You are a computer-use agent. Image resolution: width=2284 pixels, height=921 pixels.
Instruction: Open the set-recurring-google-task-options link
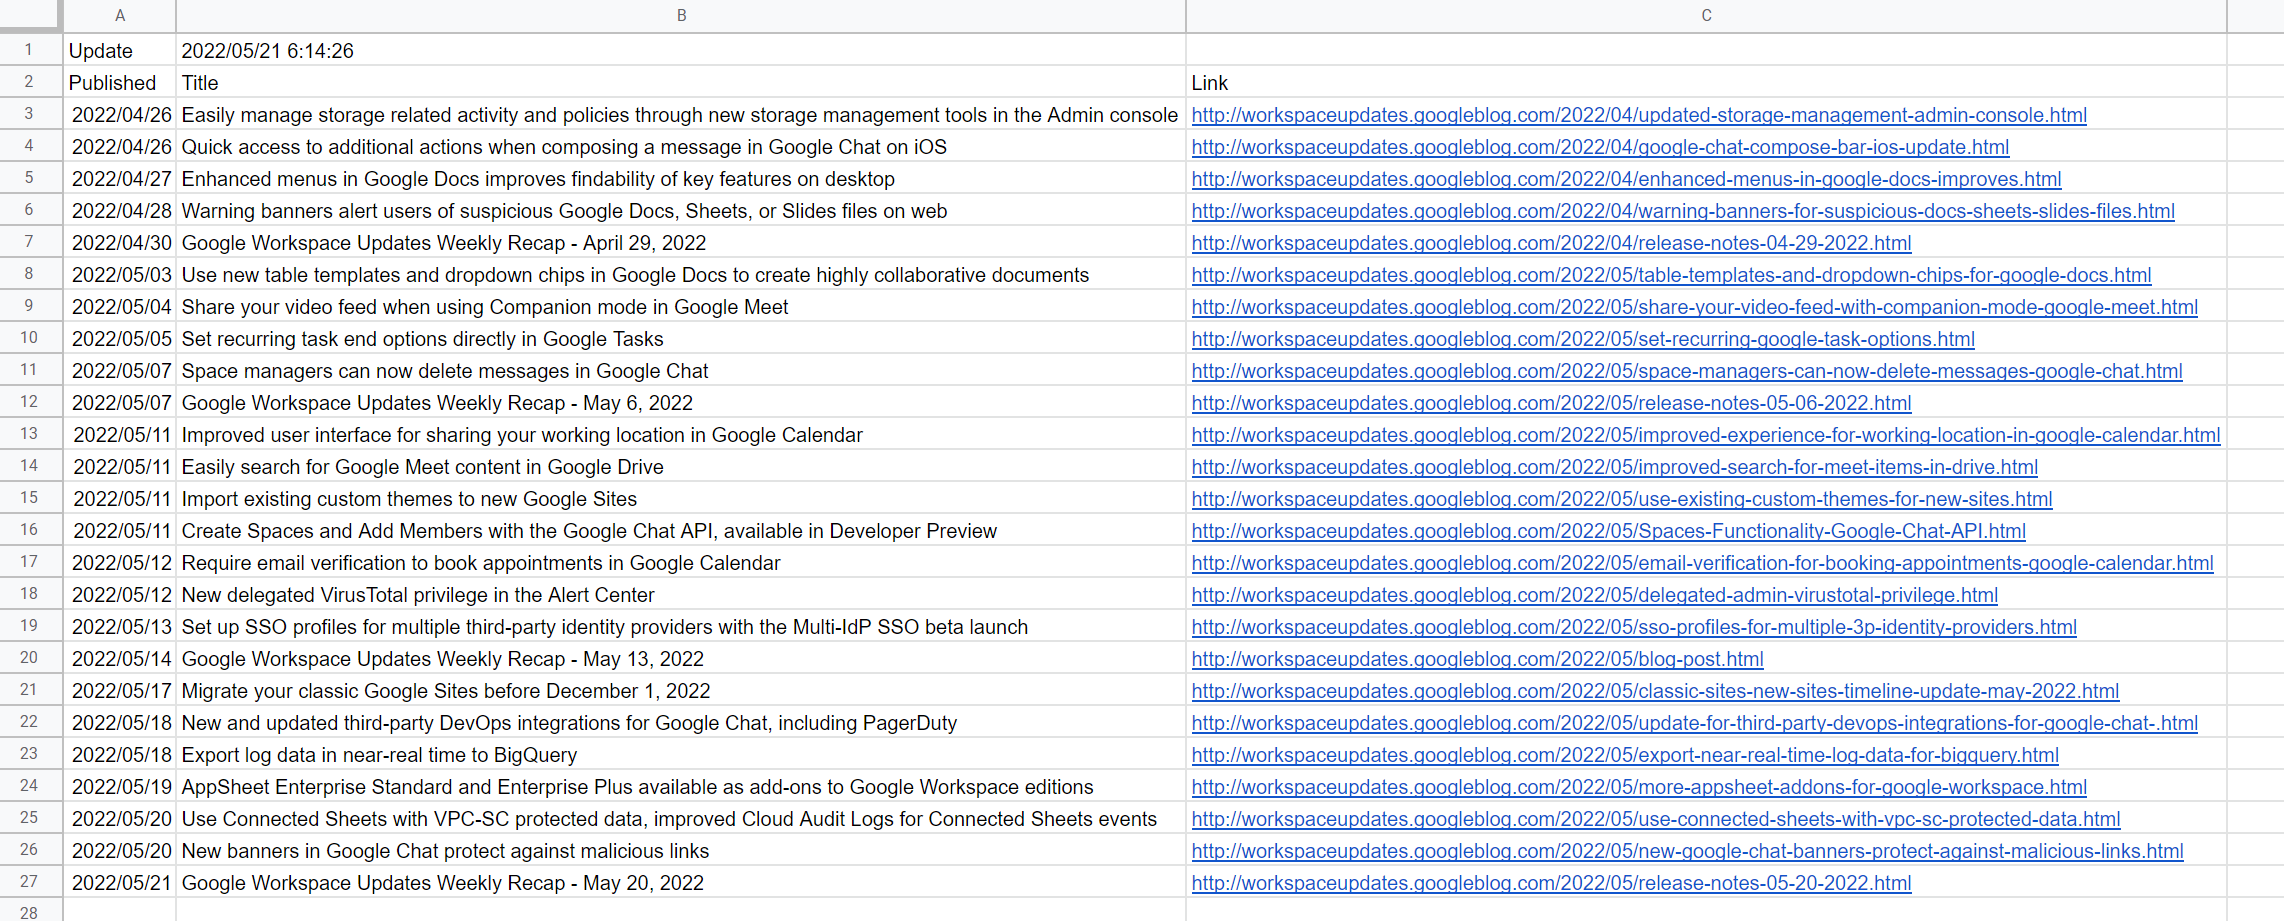click(x=1583, y=339)
